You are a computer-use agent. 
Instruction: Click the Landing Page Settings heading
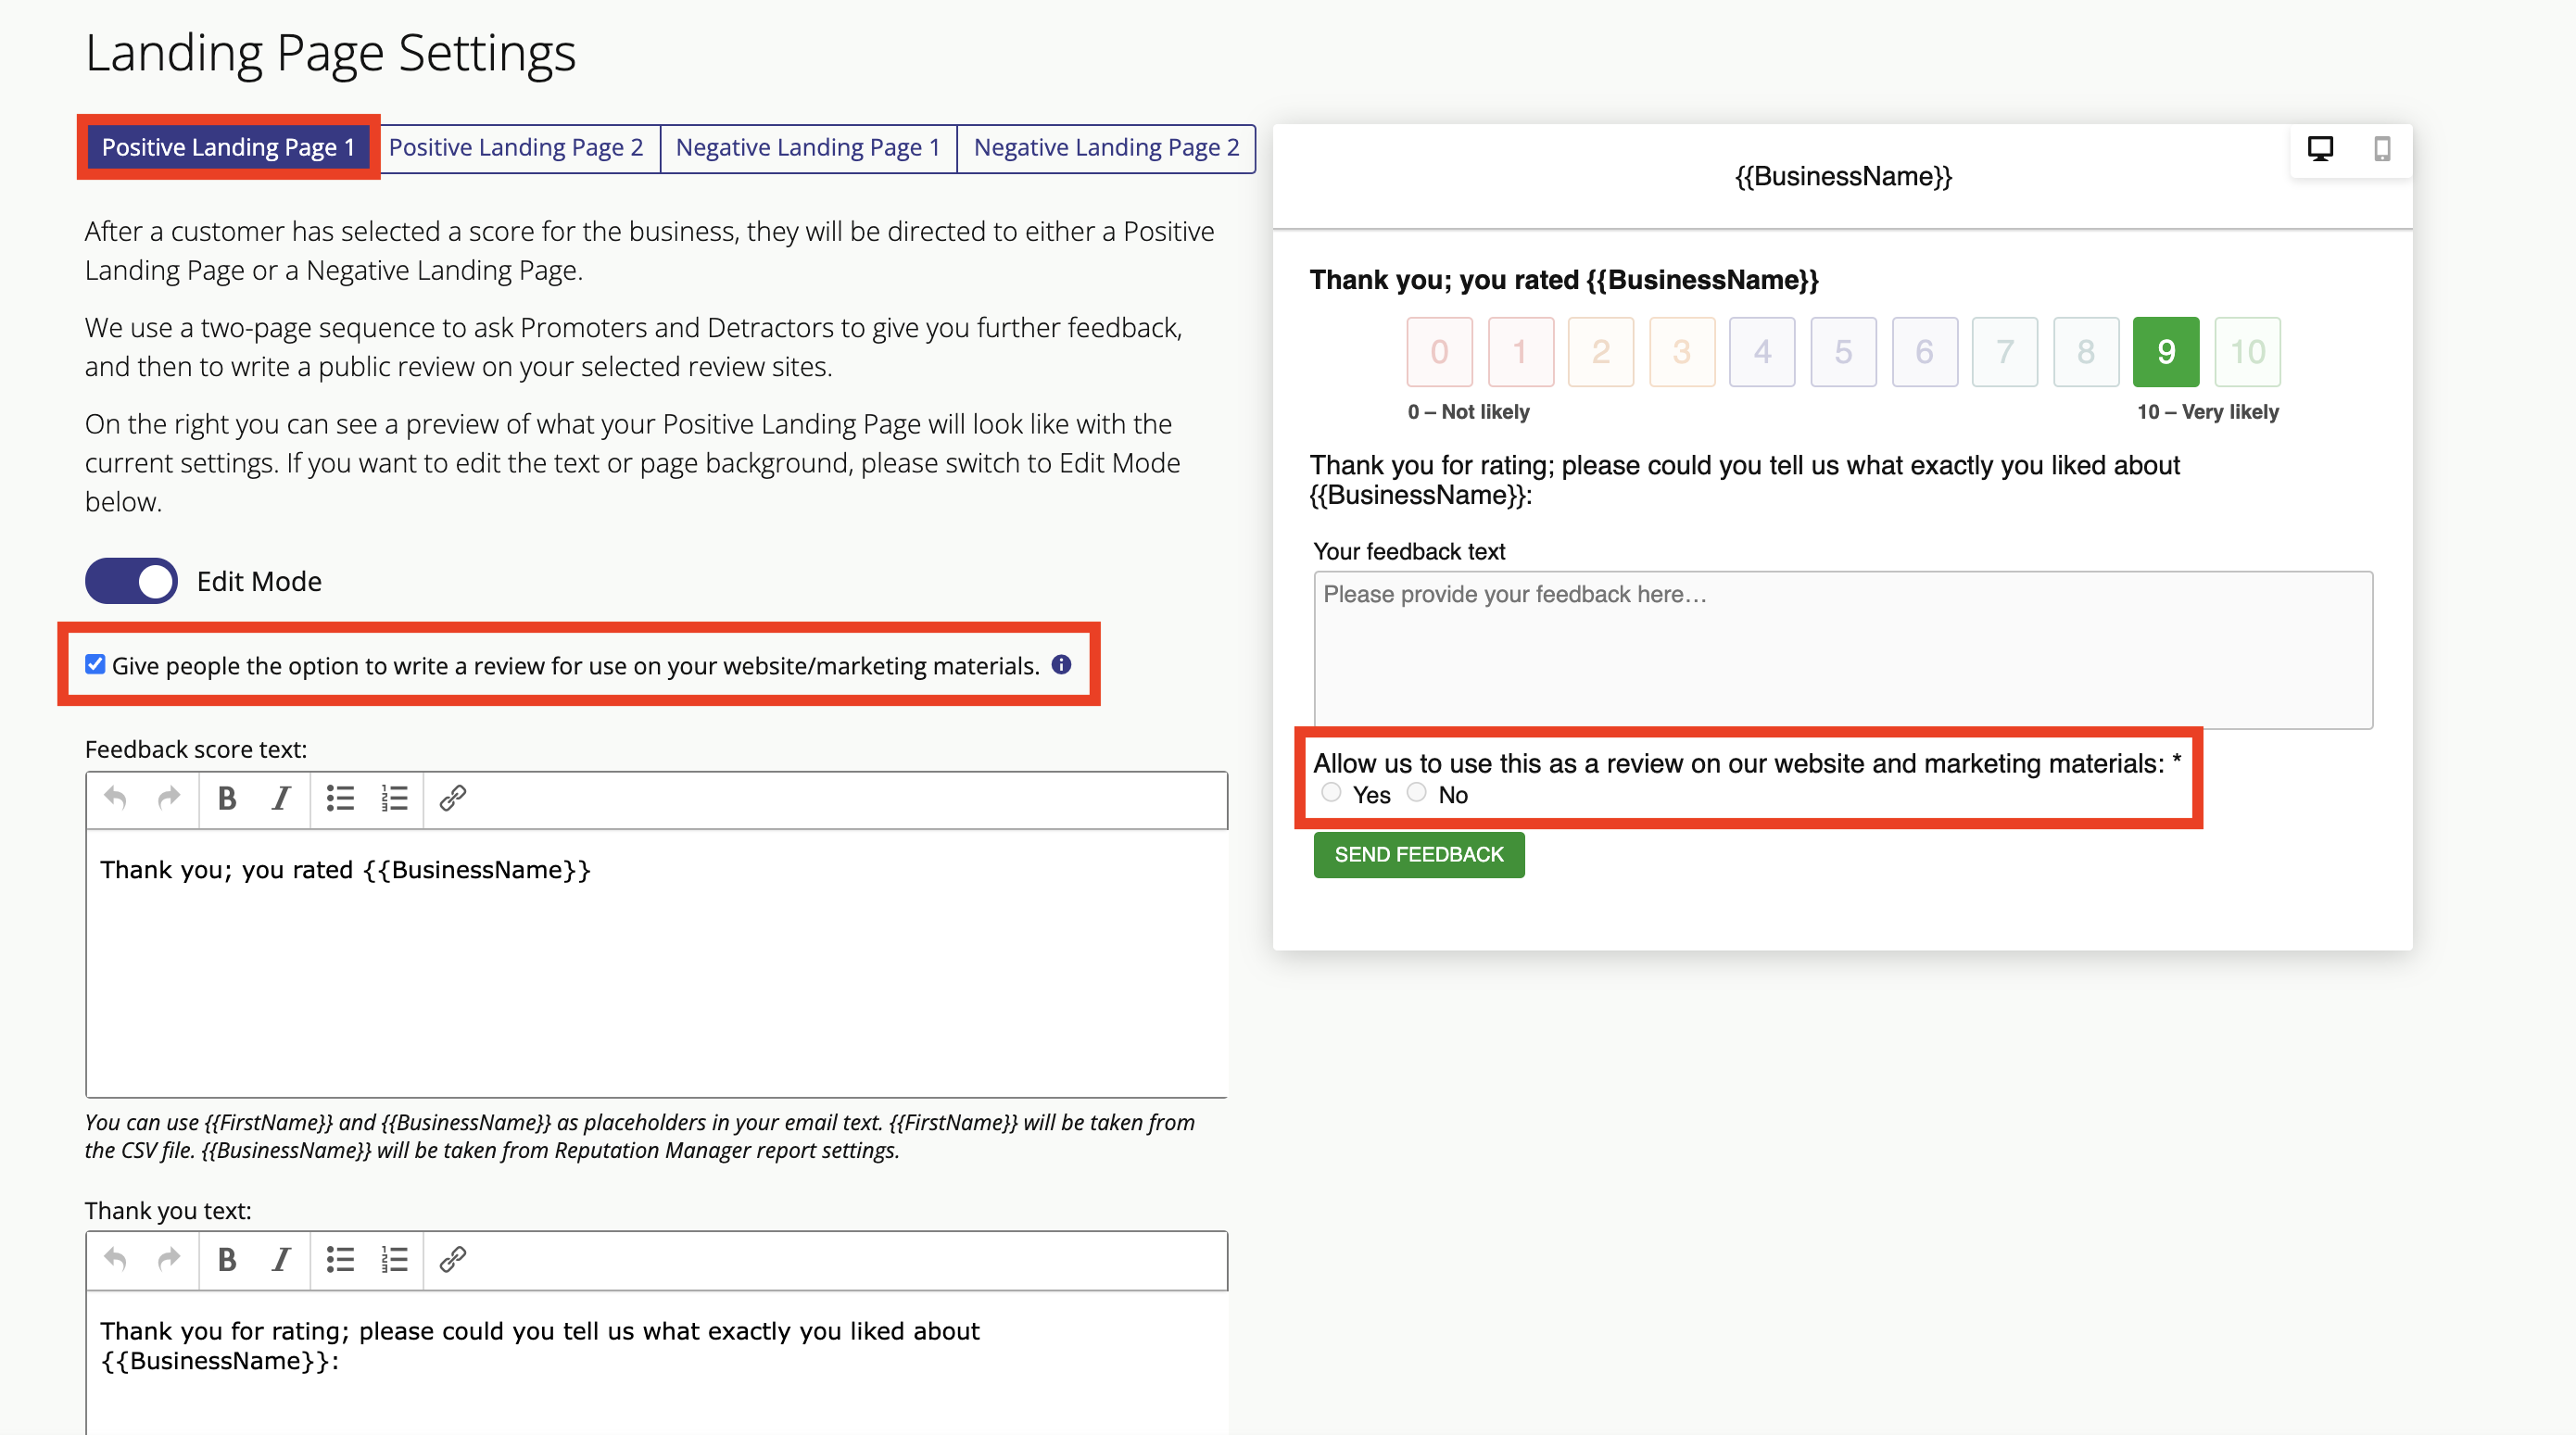331,52
